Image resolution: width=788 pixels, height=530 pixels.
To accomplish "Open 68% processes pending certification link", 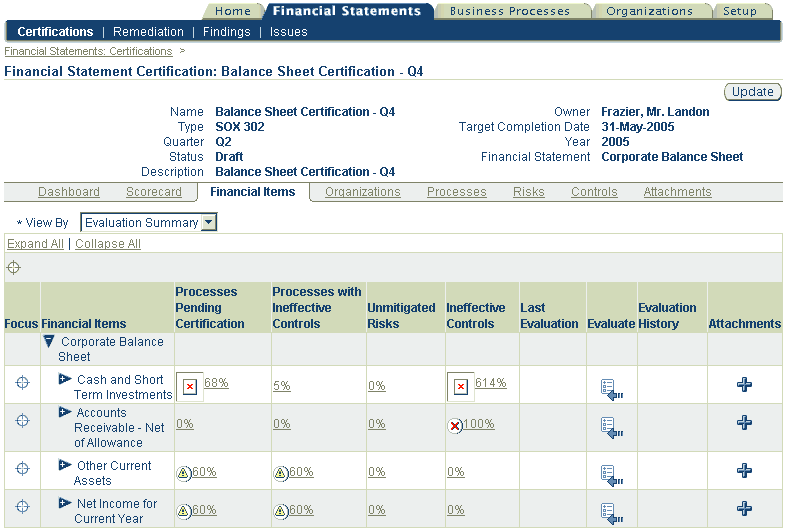I will pos(216,383).
